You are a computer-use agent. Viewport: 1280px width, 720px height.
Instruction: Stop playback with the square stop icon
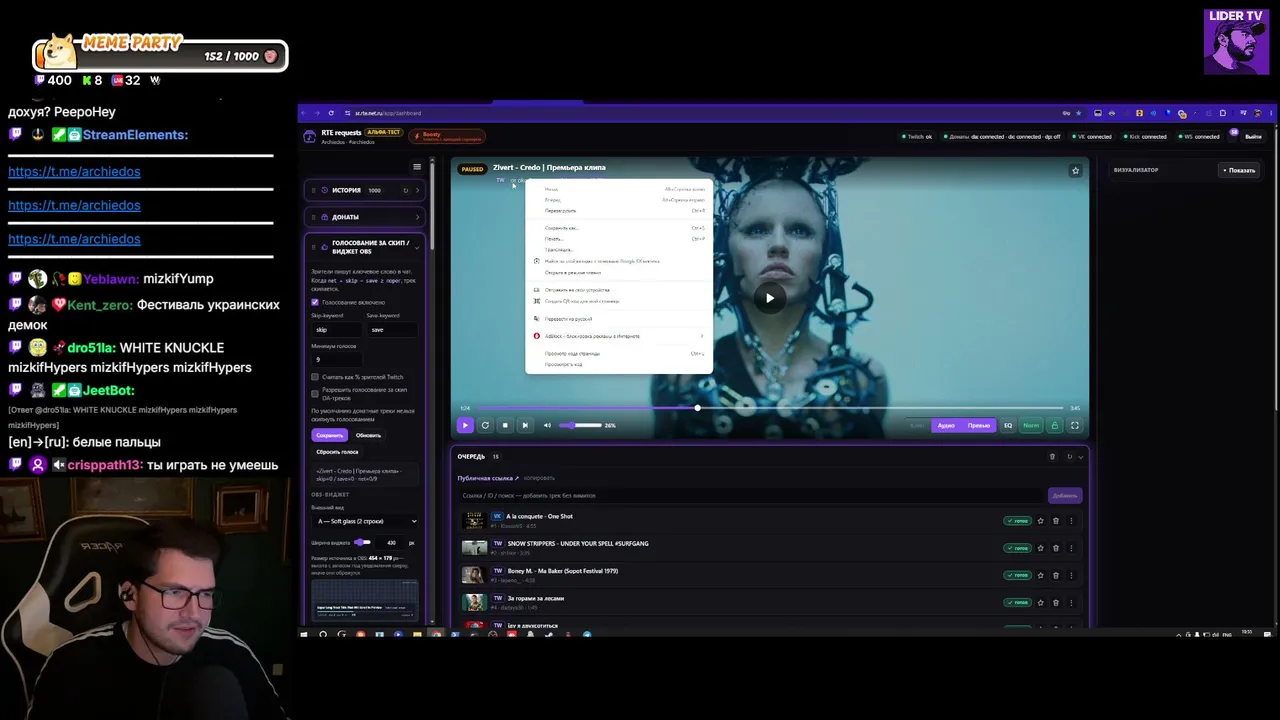[x=505, y=425]
